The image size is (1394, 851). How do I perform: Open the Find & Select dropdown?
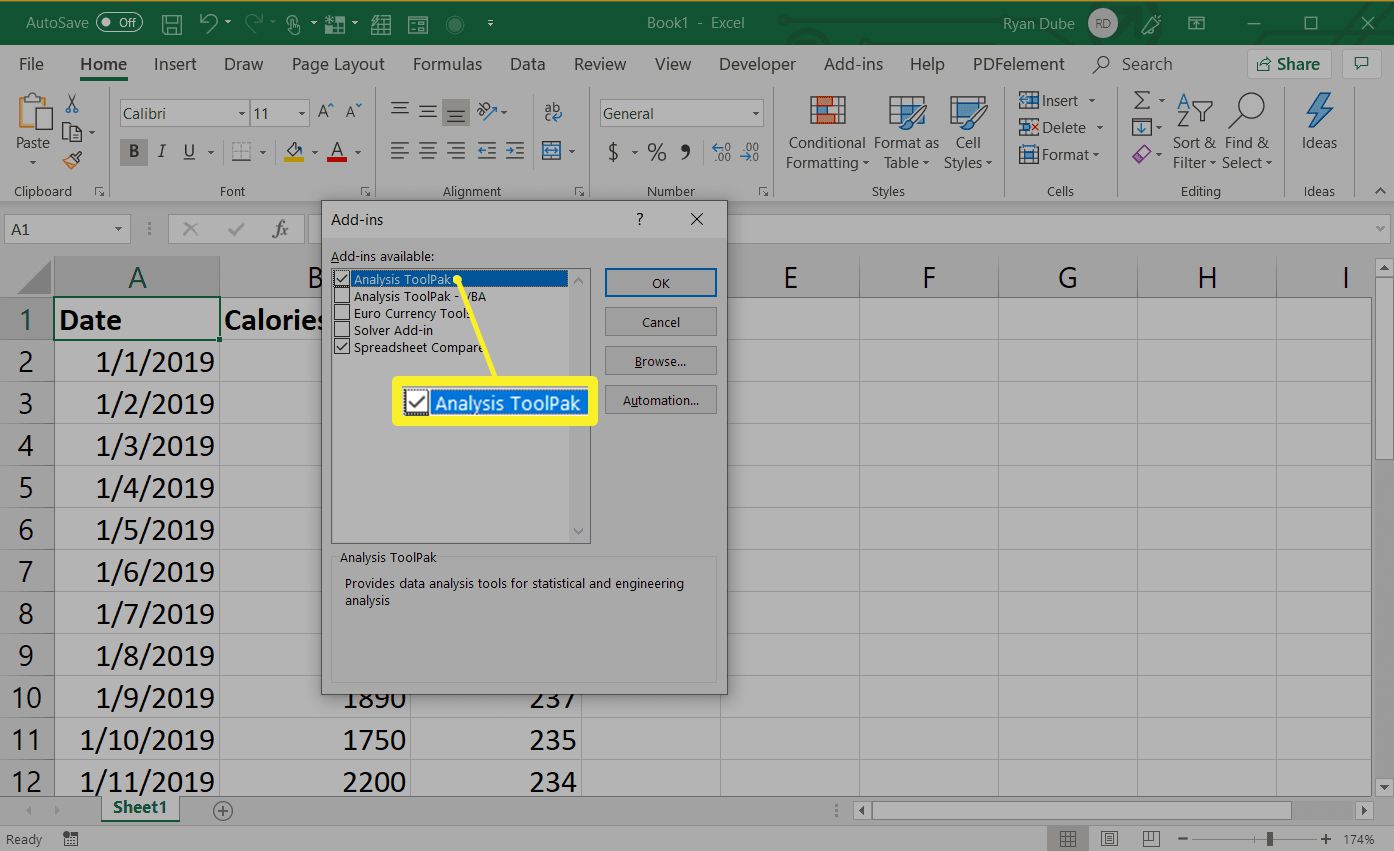1246,134
